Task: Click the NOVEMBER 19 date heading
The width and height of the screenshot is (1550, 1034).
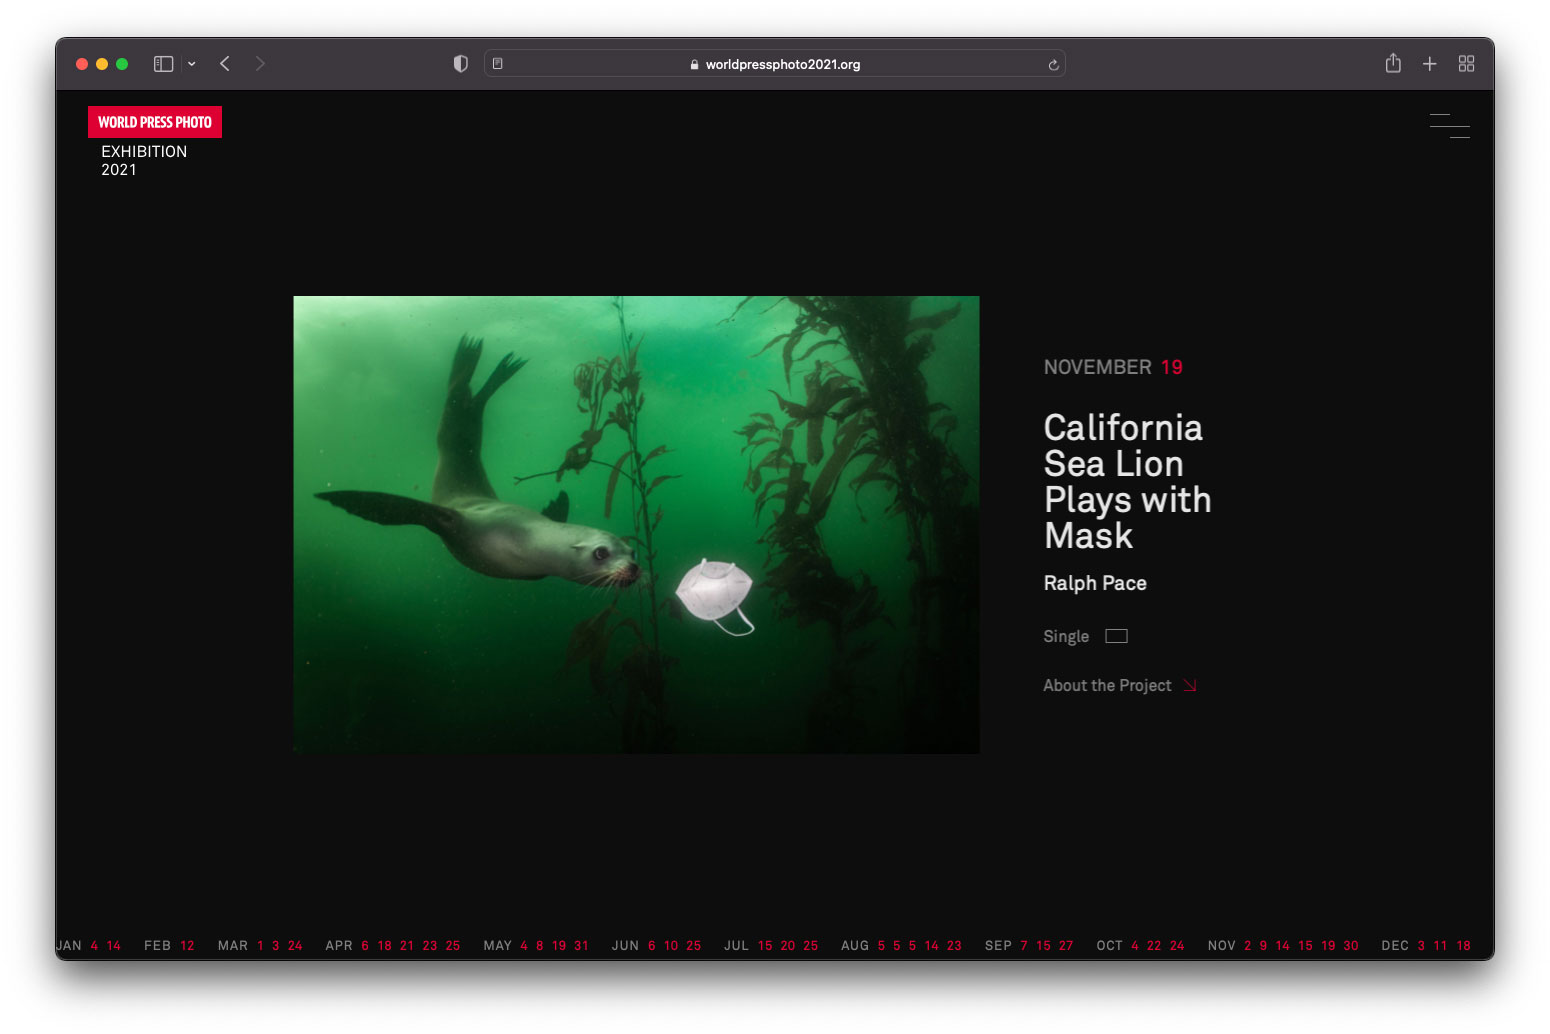Action: 1113,367
